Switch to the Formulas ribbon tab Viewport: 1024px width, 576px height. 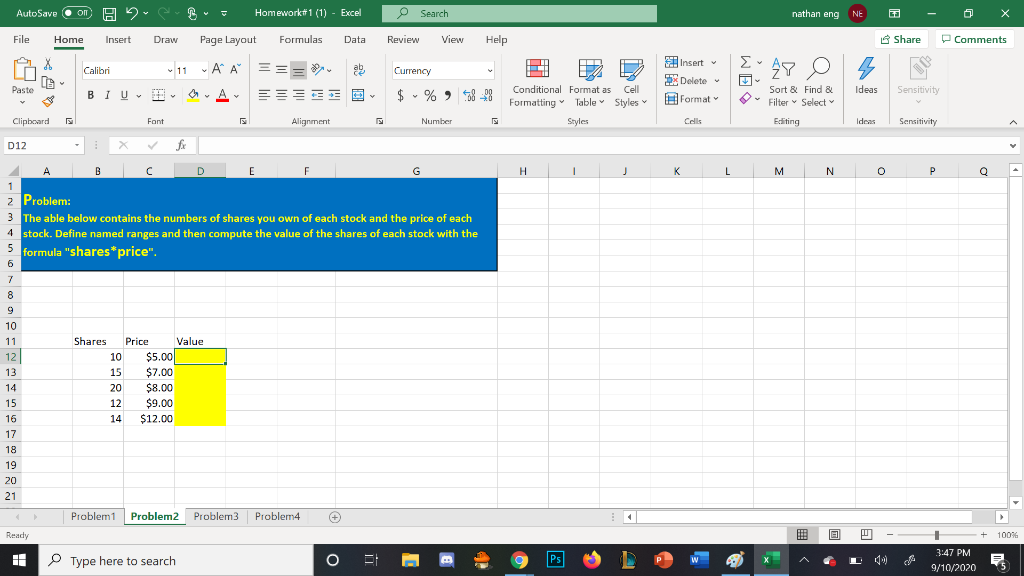(x=300, y=40)
